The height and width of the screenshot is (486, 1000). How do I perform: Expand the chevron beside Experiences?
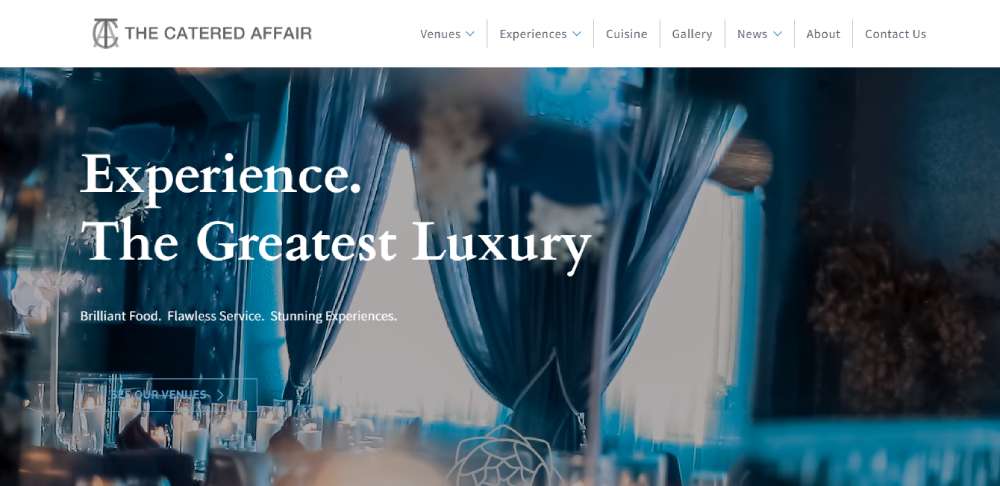point(577,34)
